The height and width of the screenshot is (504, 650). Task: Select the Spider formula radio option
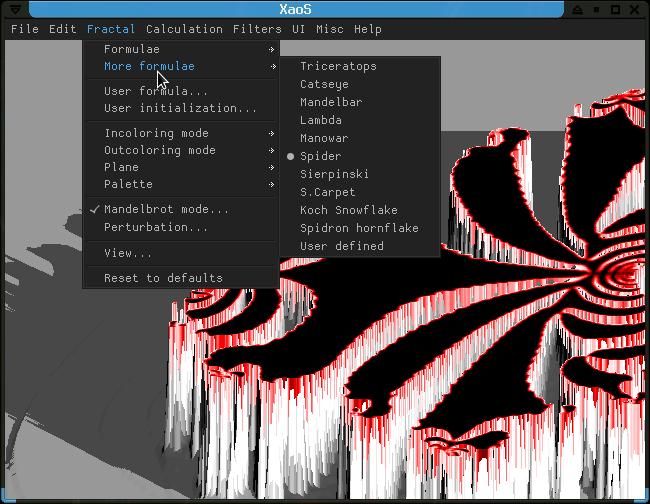pos(320,156)
